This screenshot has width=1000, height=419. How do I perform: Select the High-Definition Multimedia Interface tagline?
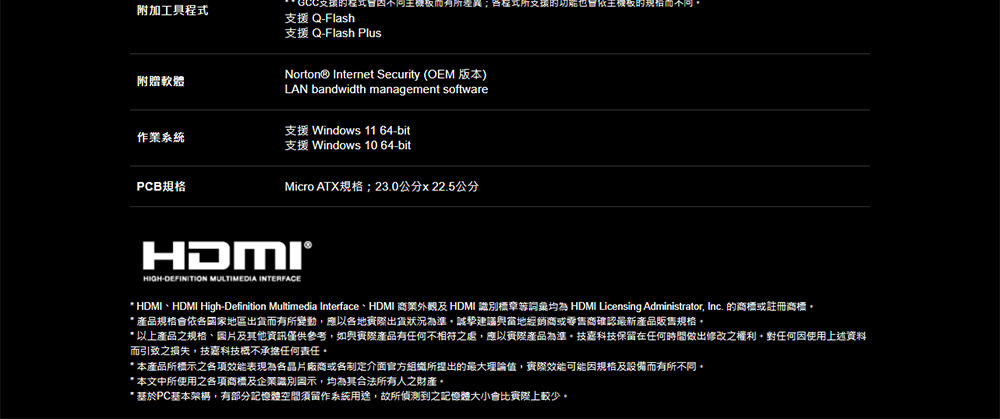coord(222,279)
